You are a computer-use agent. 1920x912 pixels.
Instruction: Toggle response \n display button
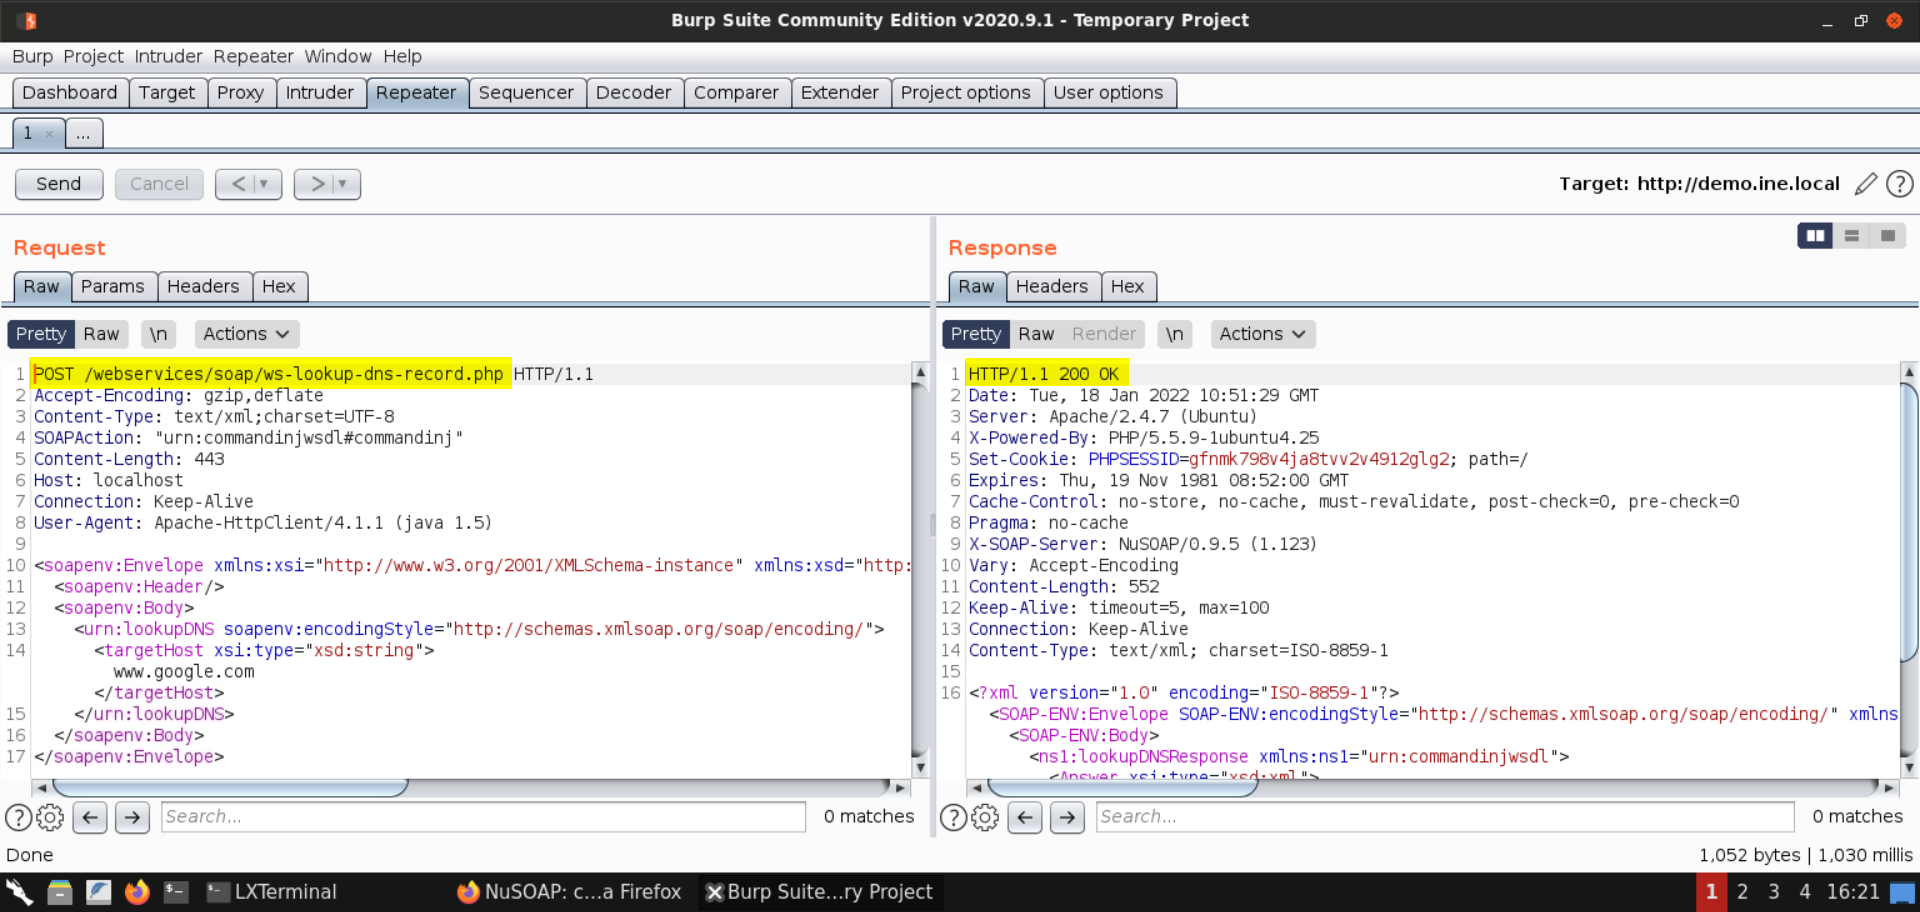click(1174, 334)
